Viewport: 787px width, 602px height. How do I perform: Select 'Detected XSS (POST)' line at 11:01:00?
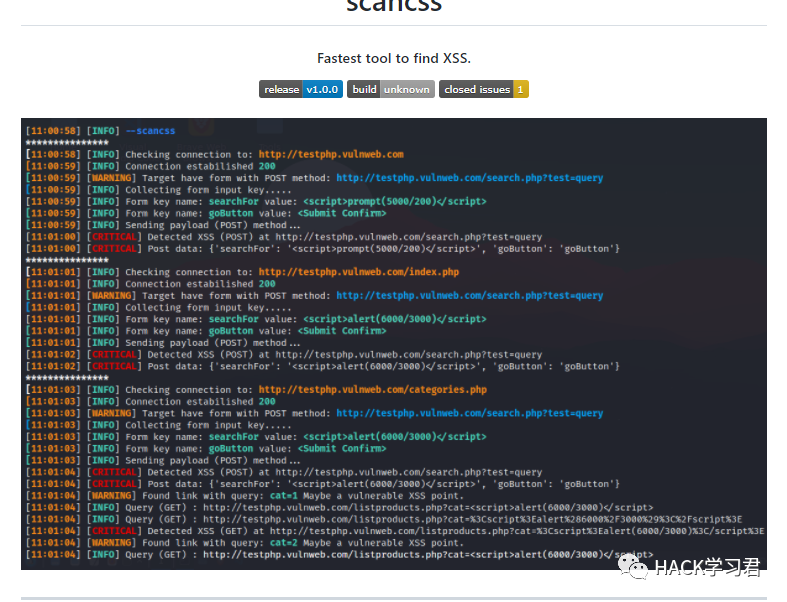coord(284,237)
